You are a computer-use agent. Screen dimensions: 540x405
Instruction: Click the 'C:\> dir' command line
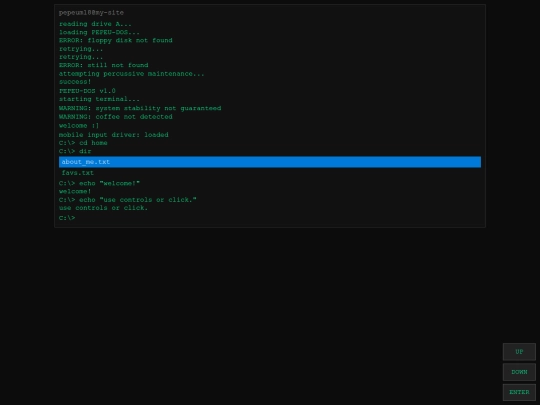[75, 151]
